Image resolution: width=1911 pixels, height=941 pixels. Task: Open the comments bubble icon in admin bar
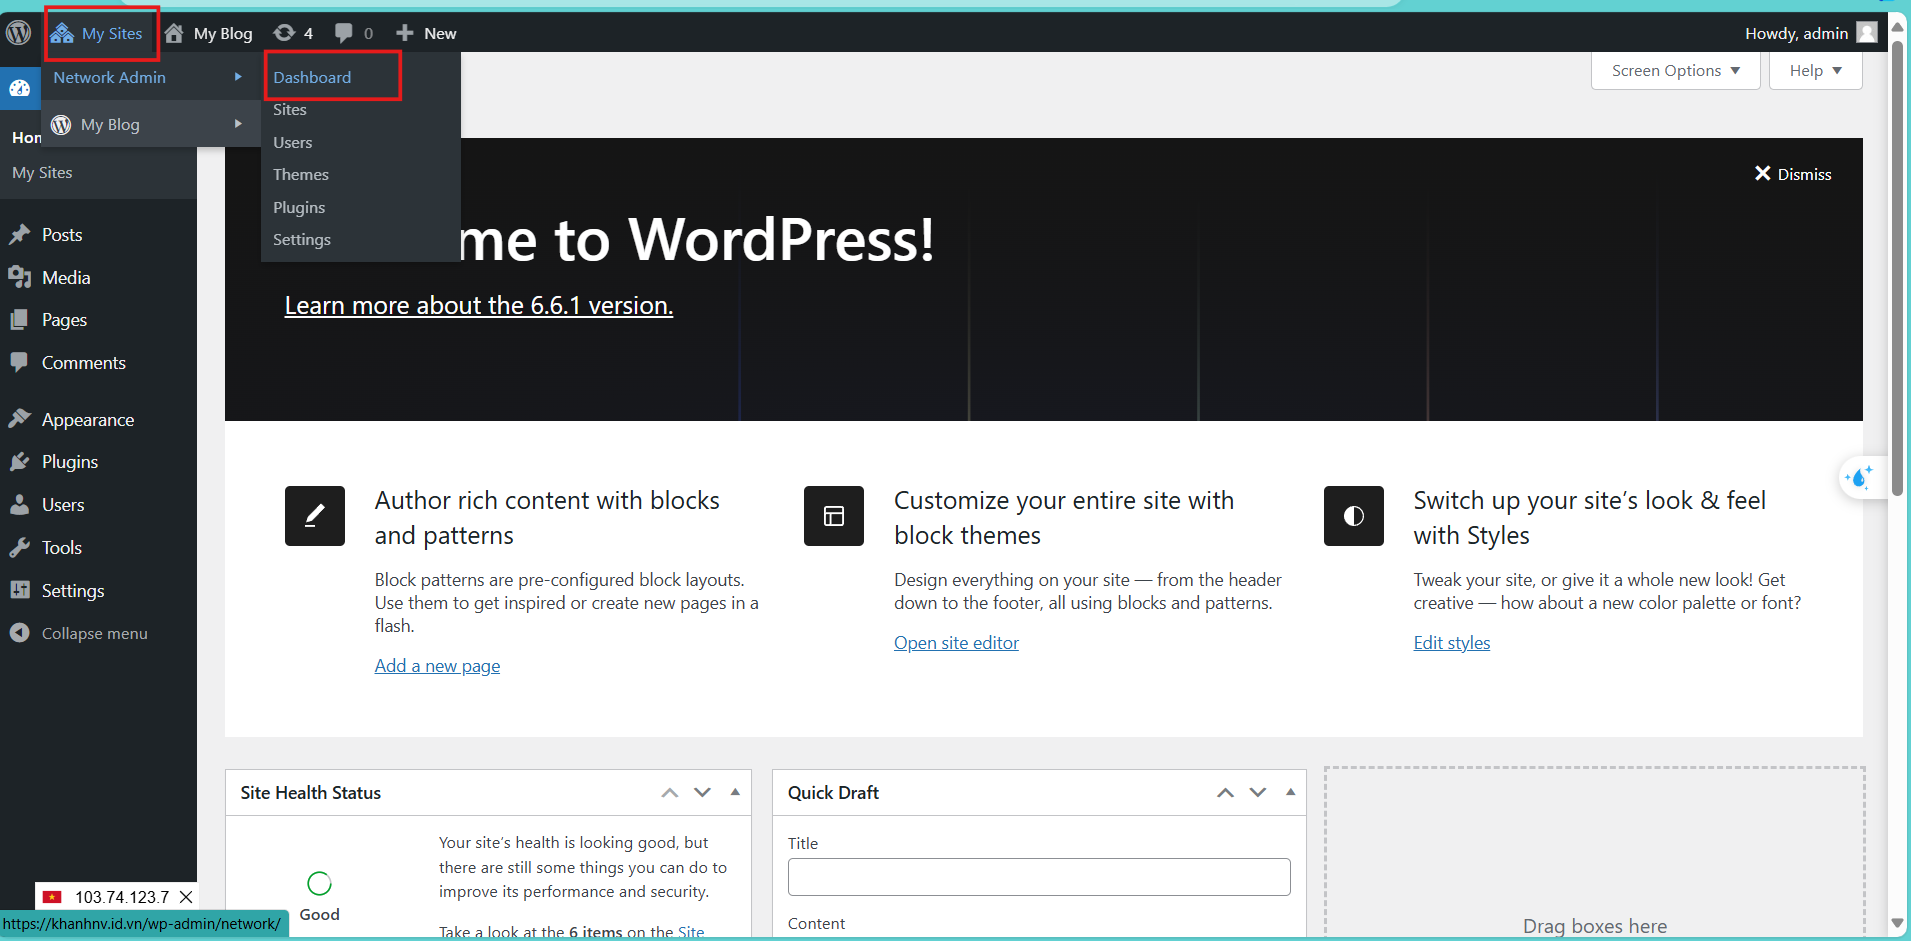[x=344, y=33]
